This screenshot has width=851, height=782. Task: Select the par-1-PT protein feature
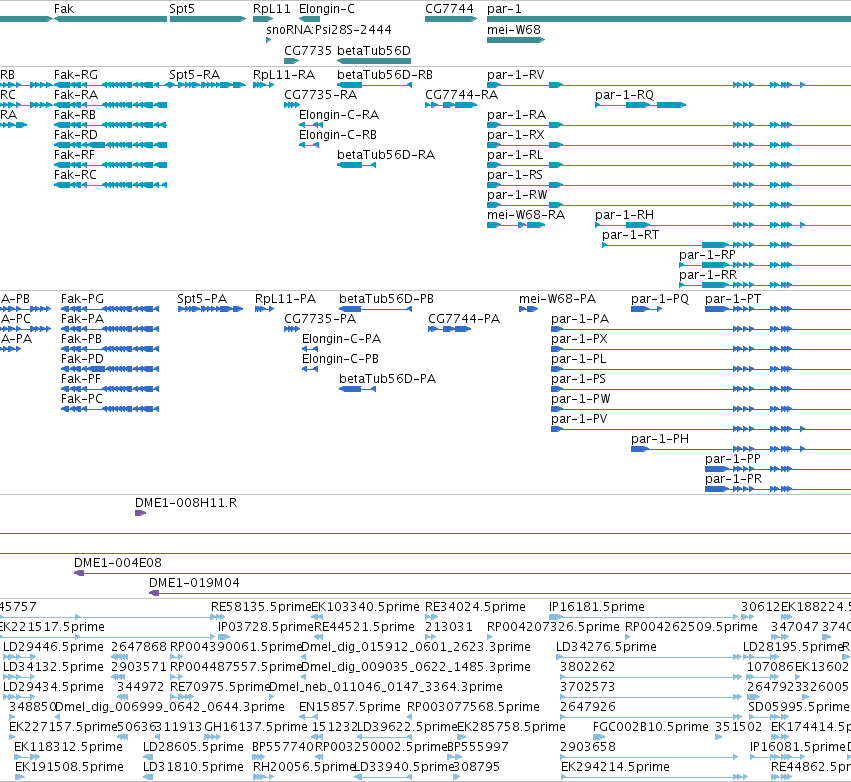click(778, 309)
